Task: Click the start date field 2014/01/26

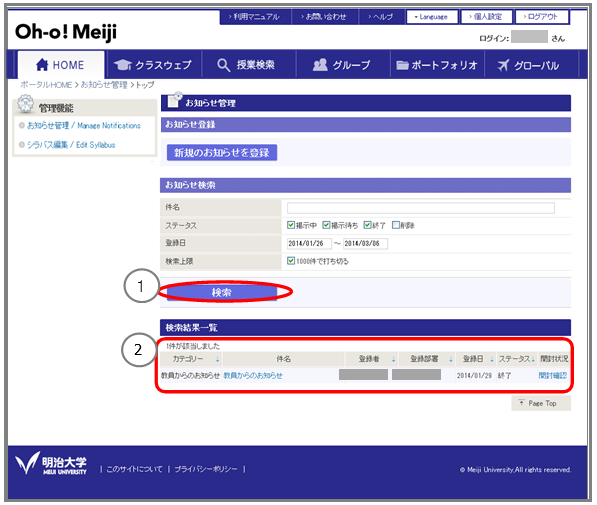Action: (309, 243)
